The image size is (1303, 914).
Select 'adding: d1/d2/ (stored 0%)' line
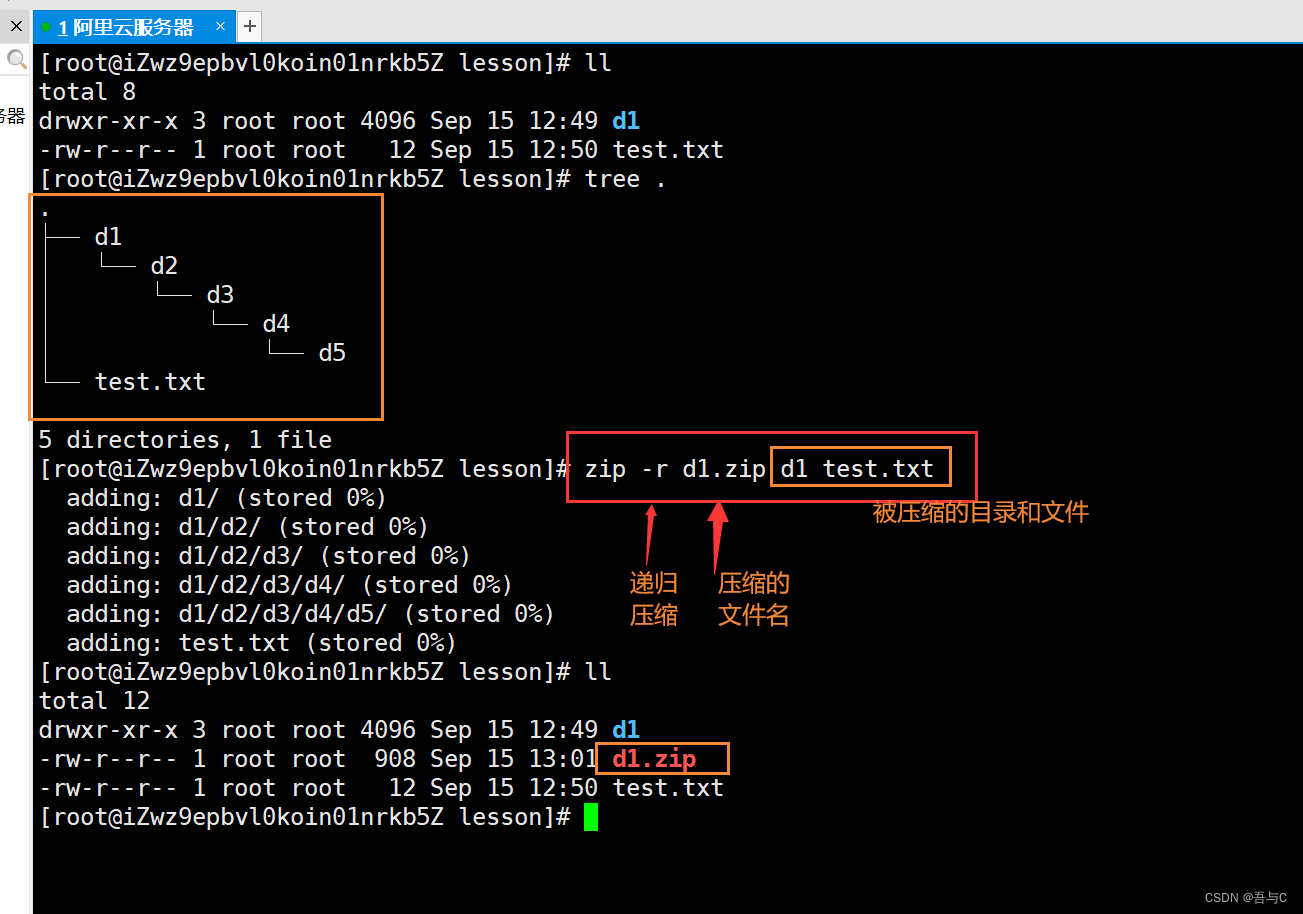[248, 527]
